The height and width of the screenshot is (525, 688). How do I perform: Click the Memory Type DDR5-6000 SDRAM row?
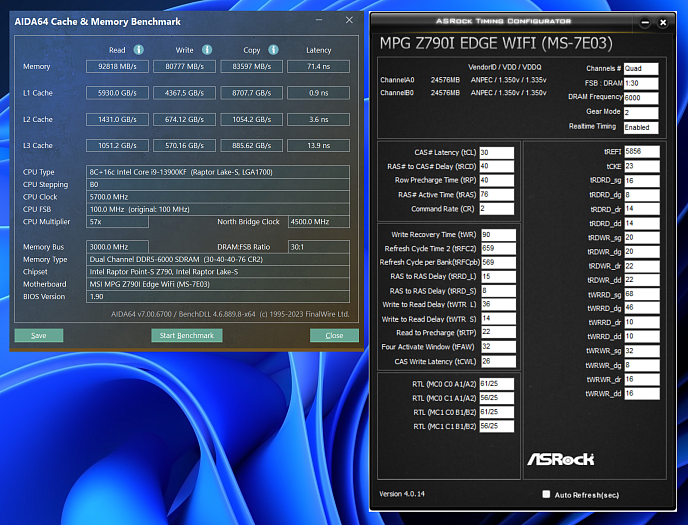218,259
